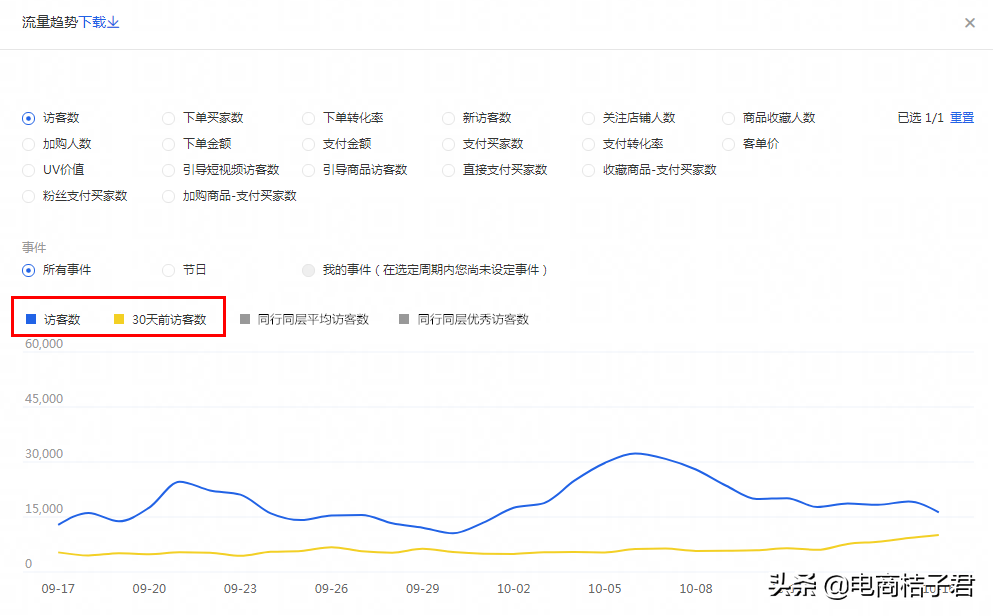Select the 收藏商品-支付买家数 metric
The height and width of the screenshot is (616, 993).
(x=588, y=169)
